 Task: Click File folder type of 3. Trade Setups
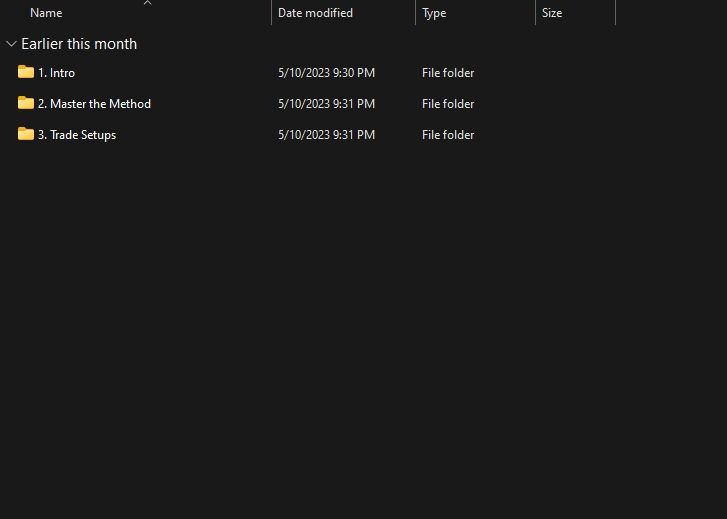448,135
